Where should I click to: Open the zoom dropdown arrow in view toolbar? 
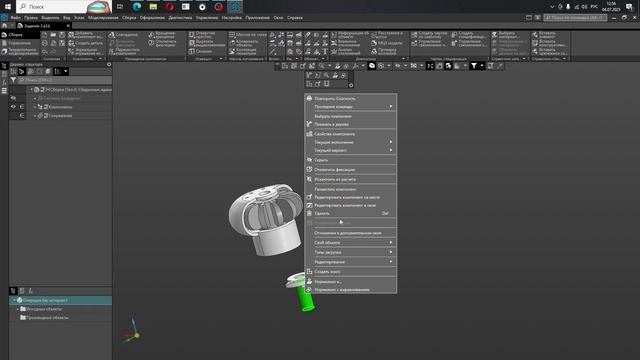click(329, 66)
